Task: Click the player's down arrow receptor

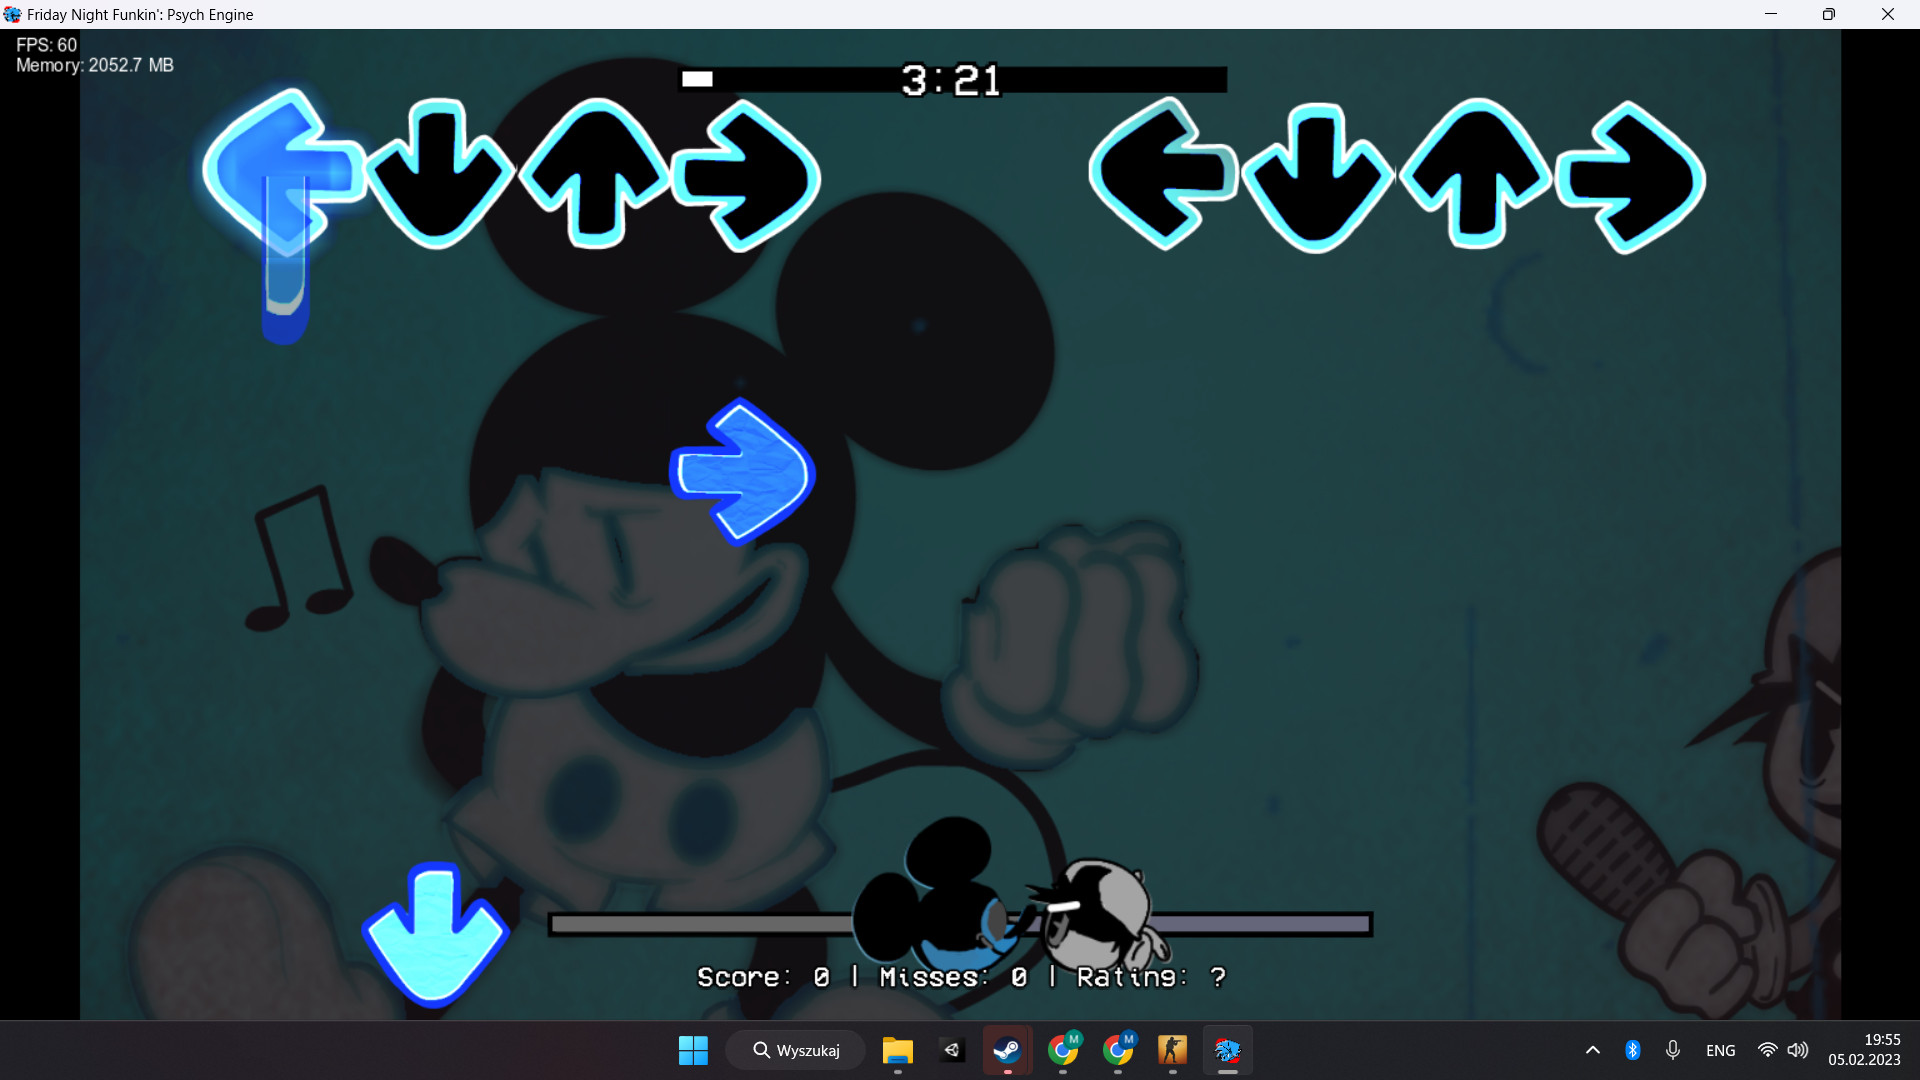Action: (x=1317, y=178)
